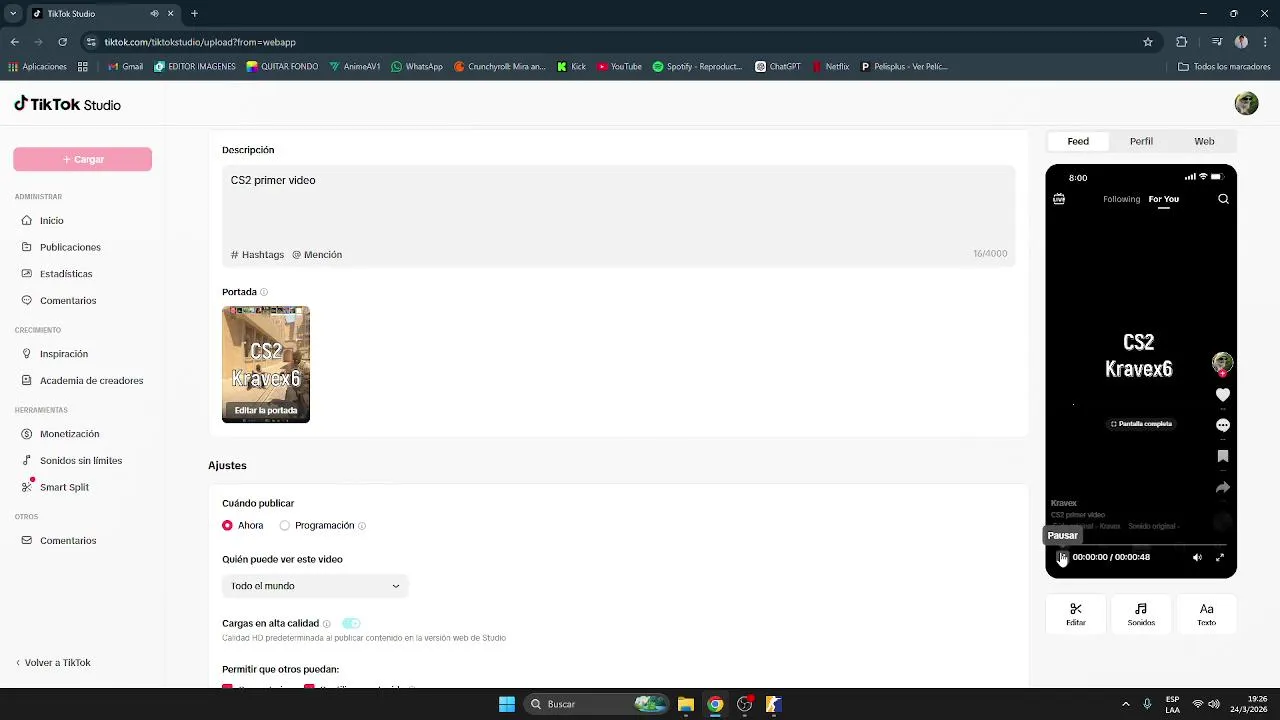Image resolution: width=1280 pixels, height=720 pixels.
Task: Open Estadísticas in the sidebar
Action: click(x=66, y=274)
